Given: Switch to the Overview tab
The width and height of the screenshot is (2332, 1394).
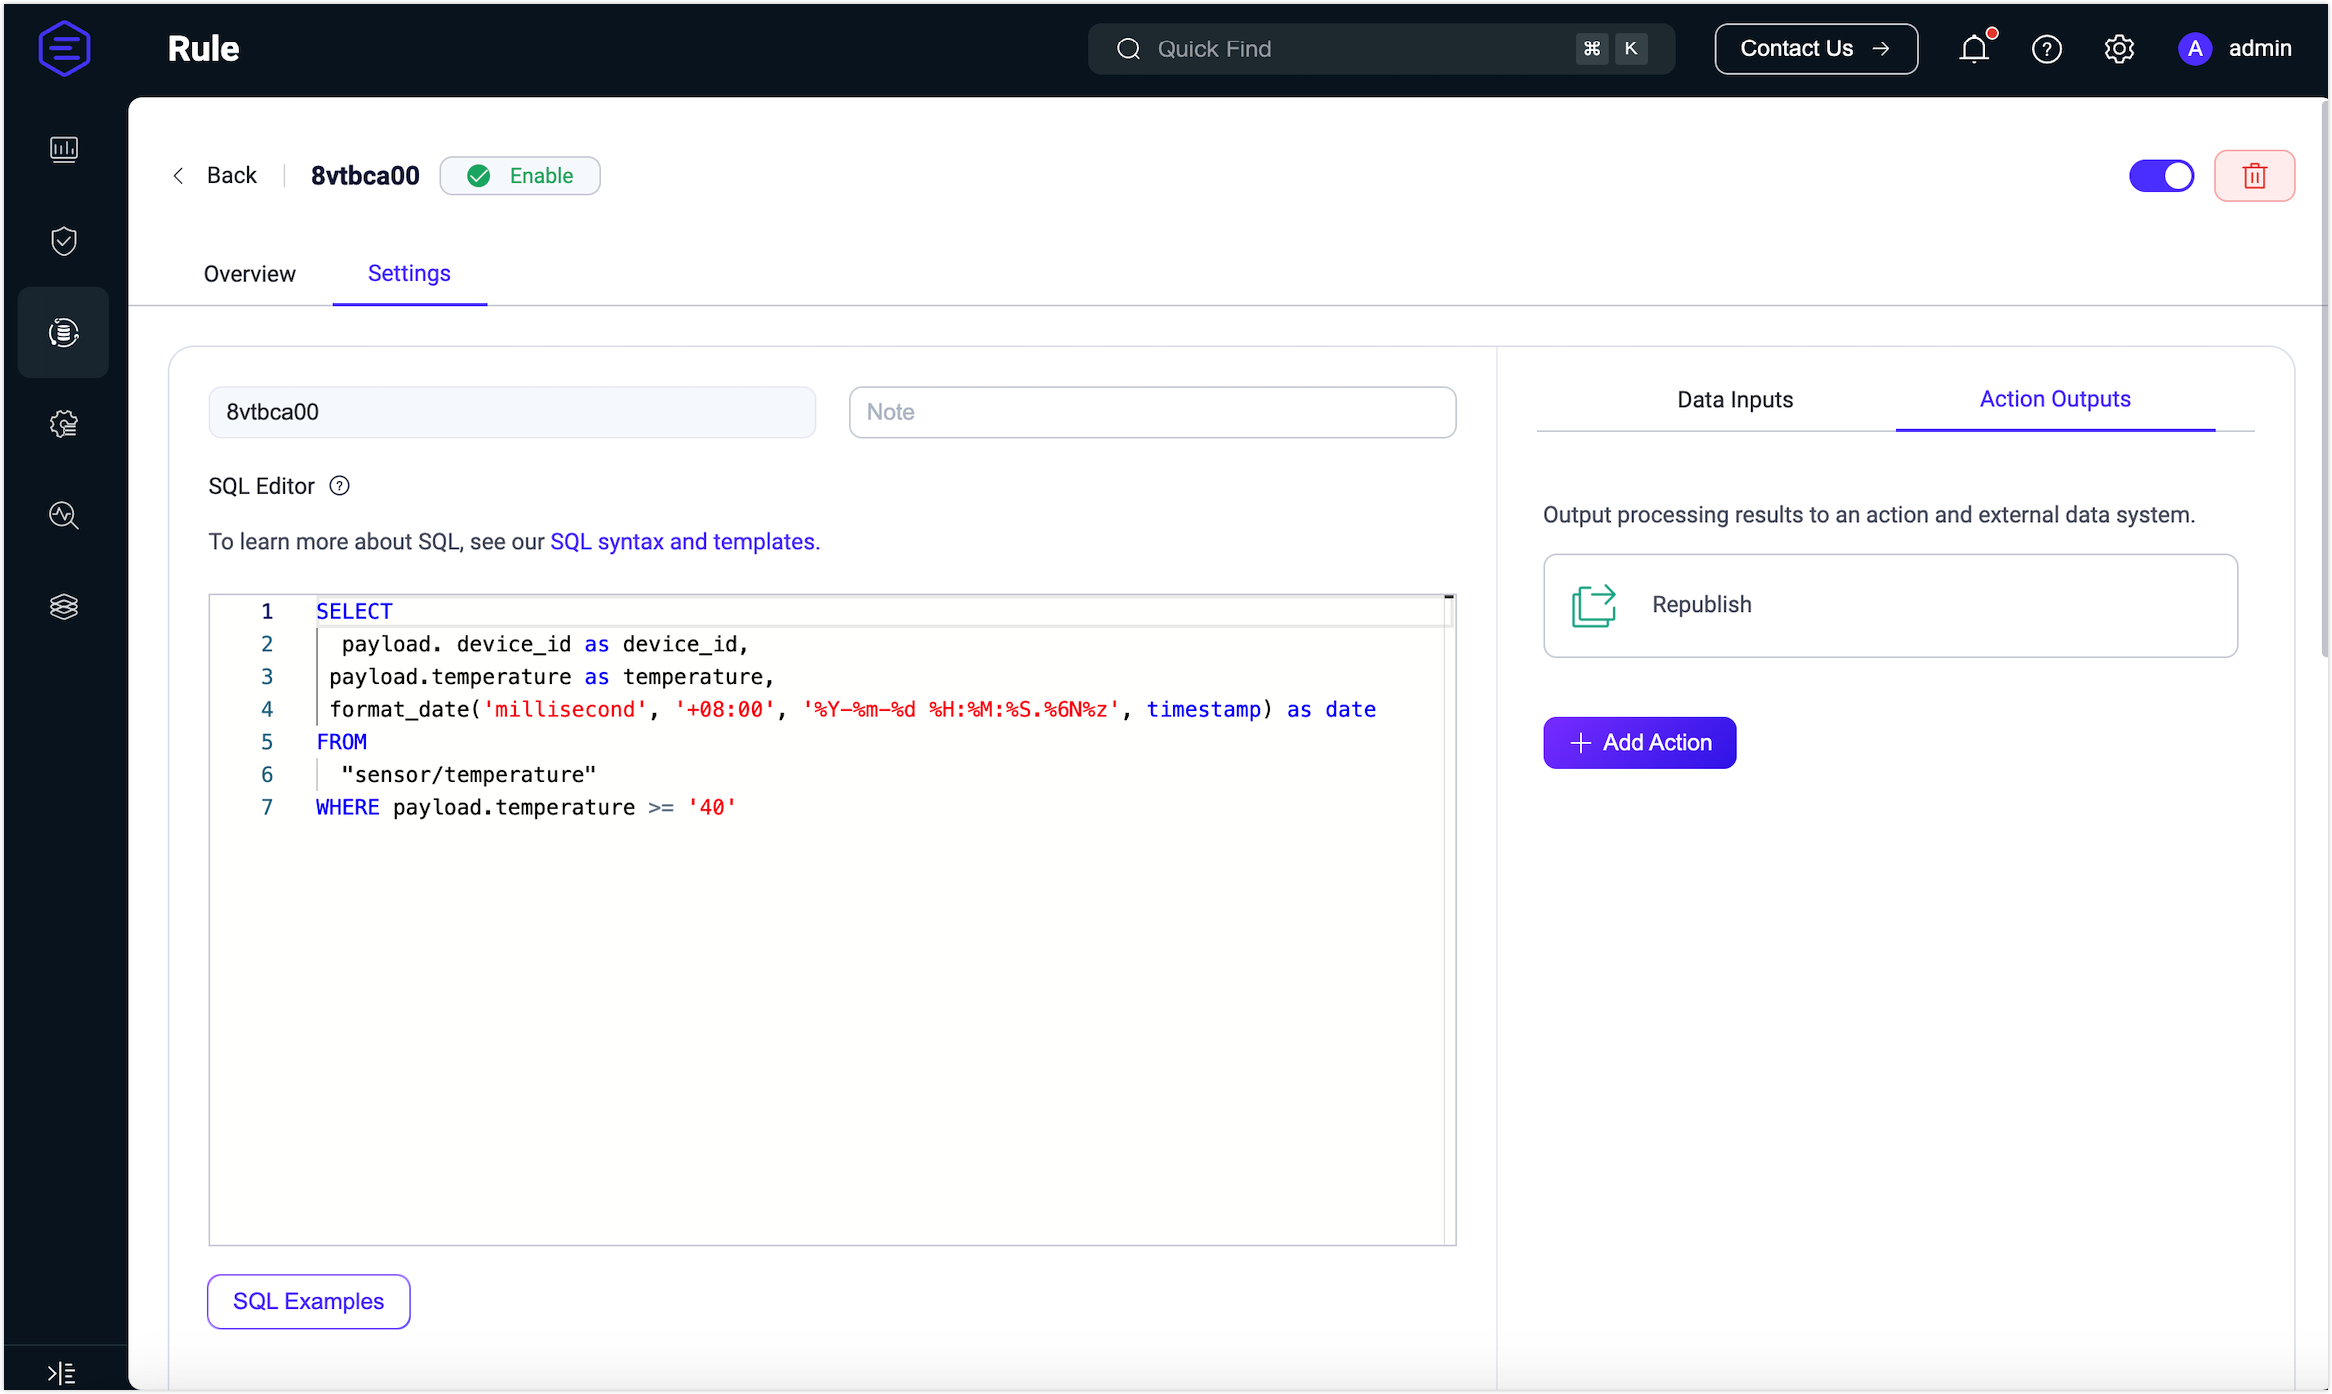Looking at the screenshot, I should (x=250, y=272).
